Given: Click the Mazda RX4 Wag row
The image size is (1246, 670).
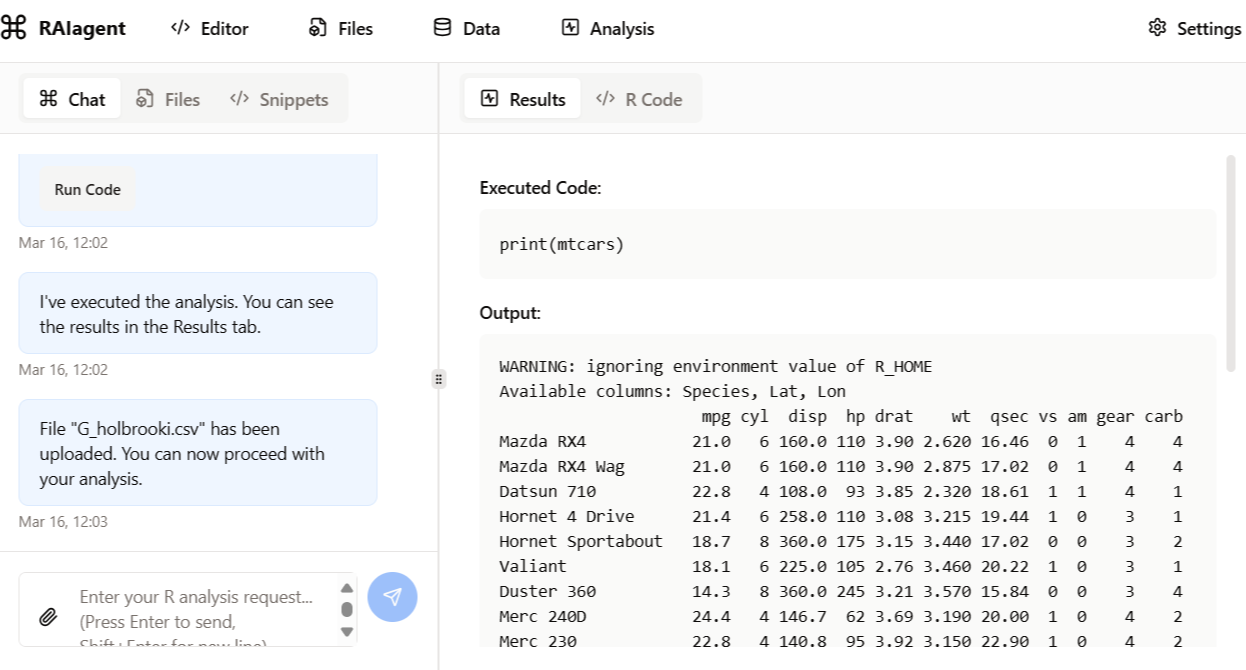Looking at the screenshot, I should pos(841,466).
